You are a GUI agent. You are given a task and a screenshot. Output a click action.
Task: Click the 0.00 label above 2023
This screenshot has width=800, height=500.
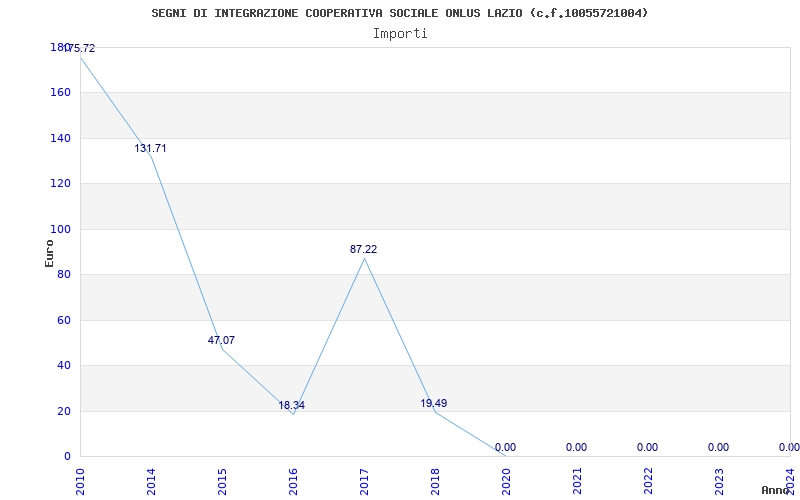point(718,447)
